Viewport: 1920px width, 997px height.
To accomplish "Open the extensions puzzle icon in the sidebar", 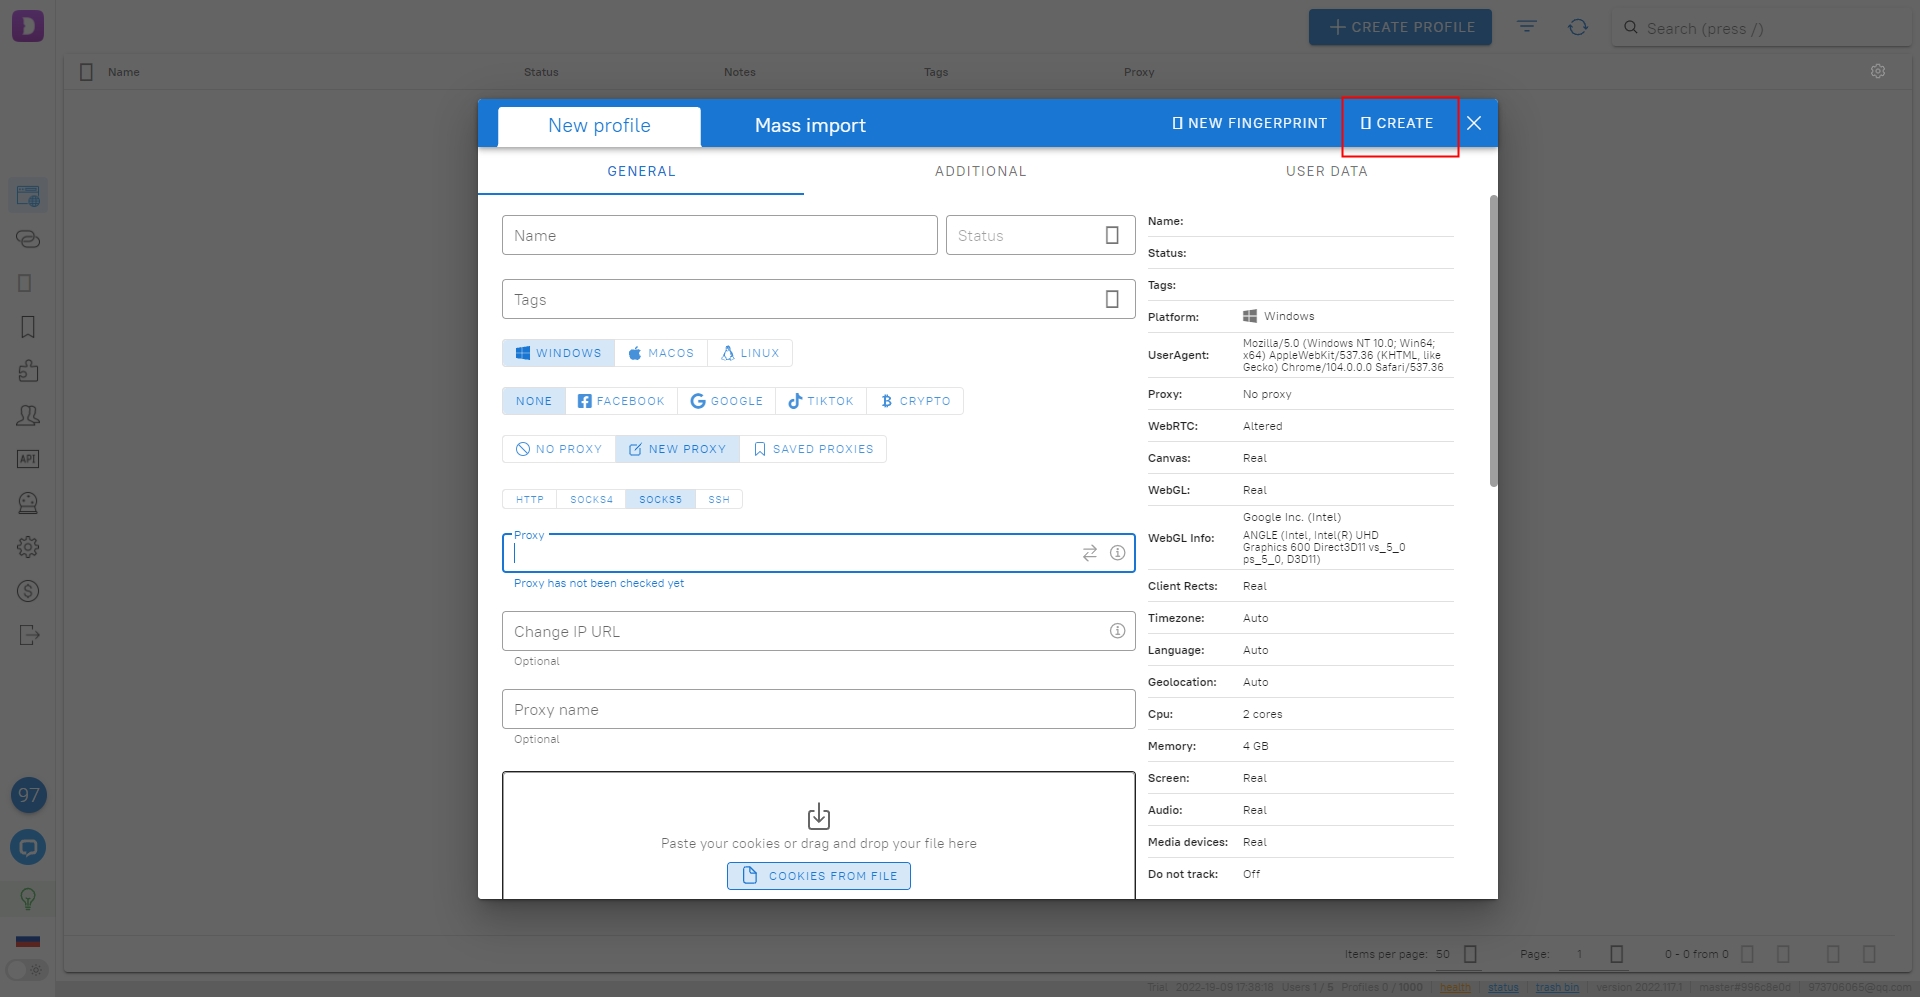I will 28,371.
